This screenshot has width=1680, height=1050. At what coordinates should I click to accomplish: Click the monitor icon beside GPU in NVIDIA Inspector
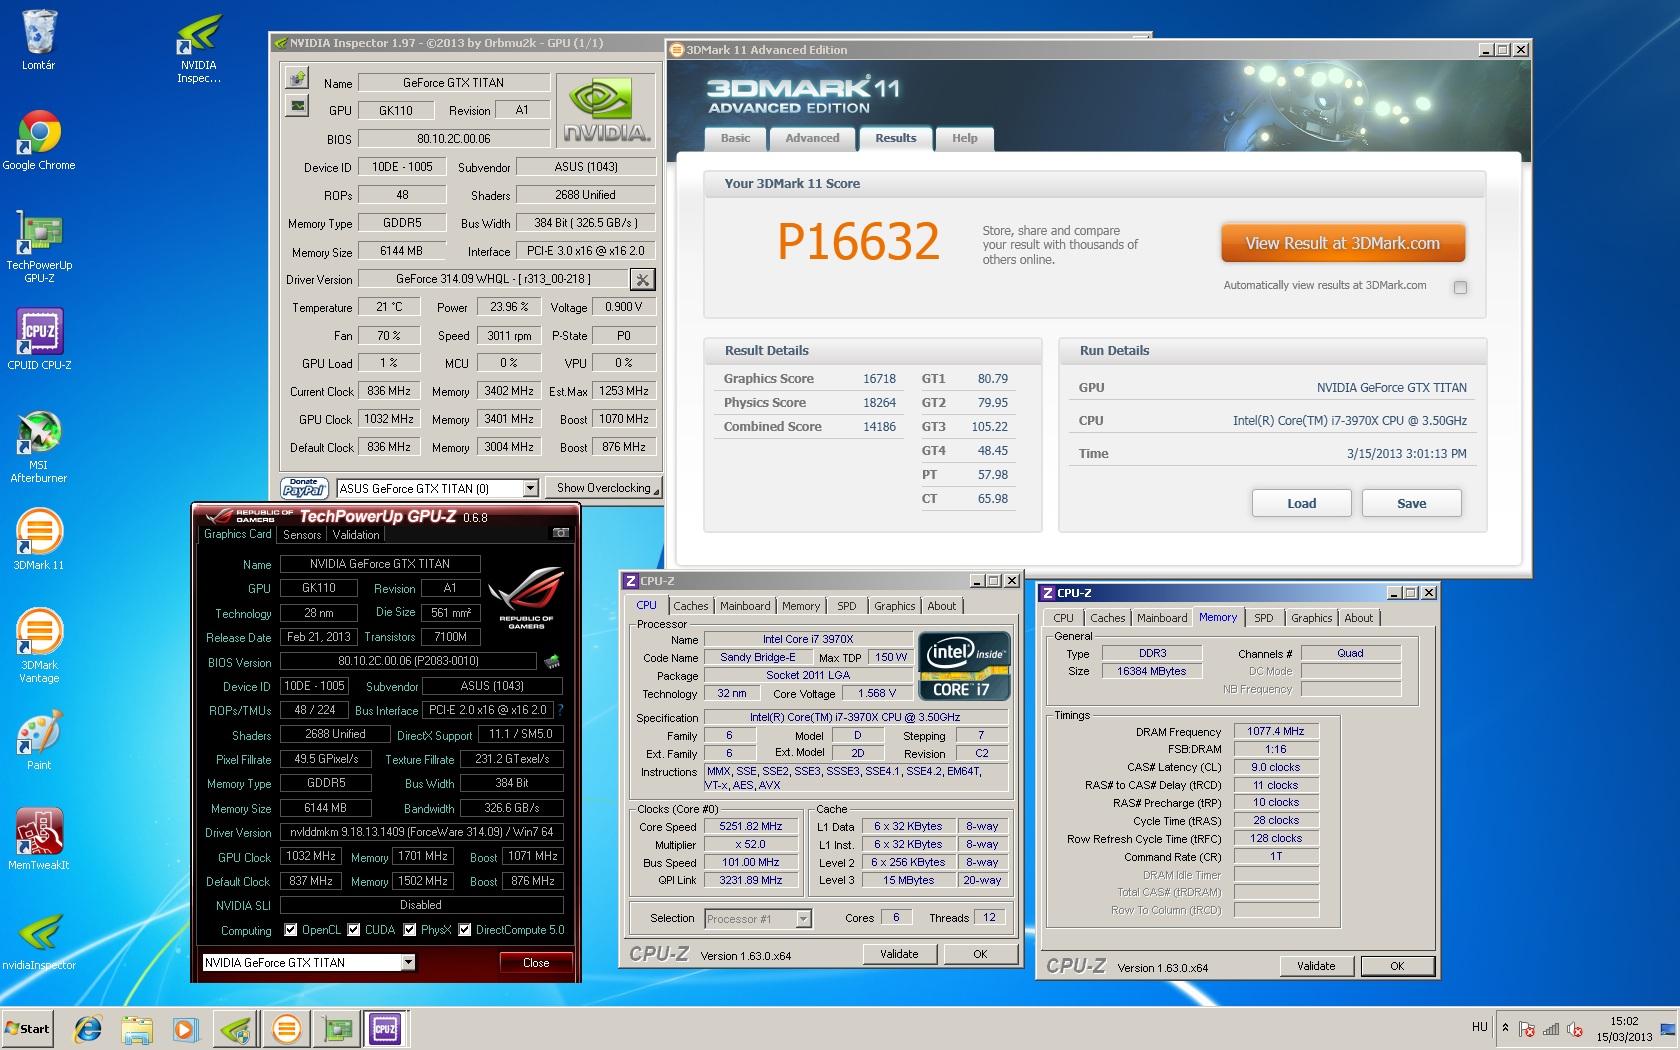297,105
